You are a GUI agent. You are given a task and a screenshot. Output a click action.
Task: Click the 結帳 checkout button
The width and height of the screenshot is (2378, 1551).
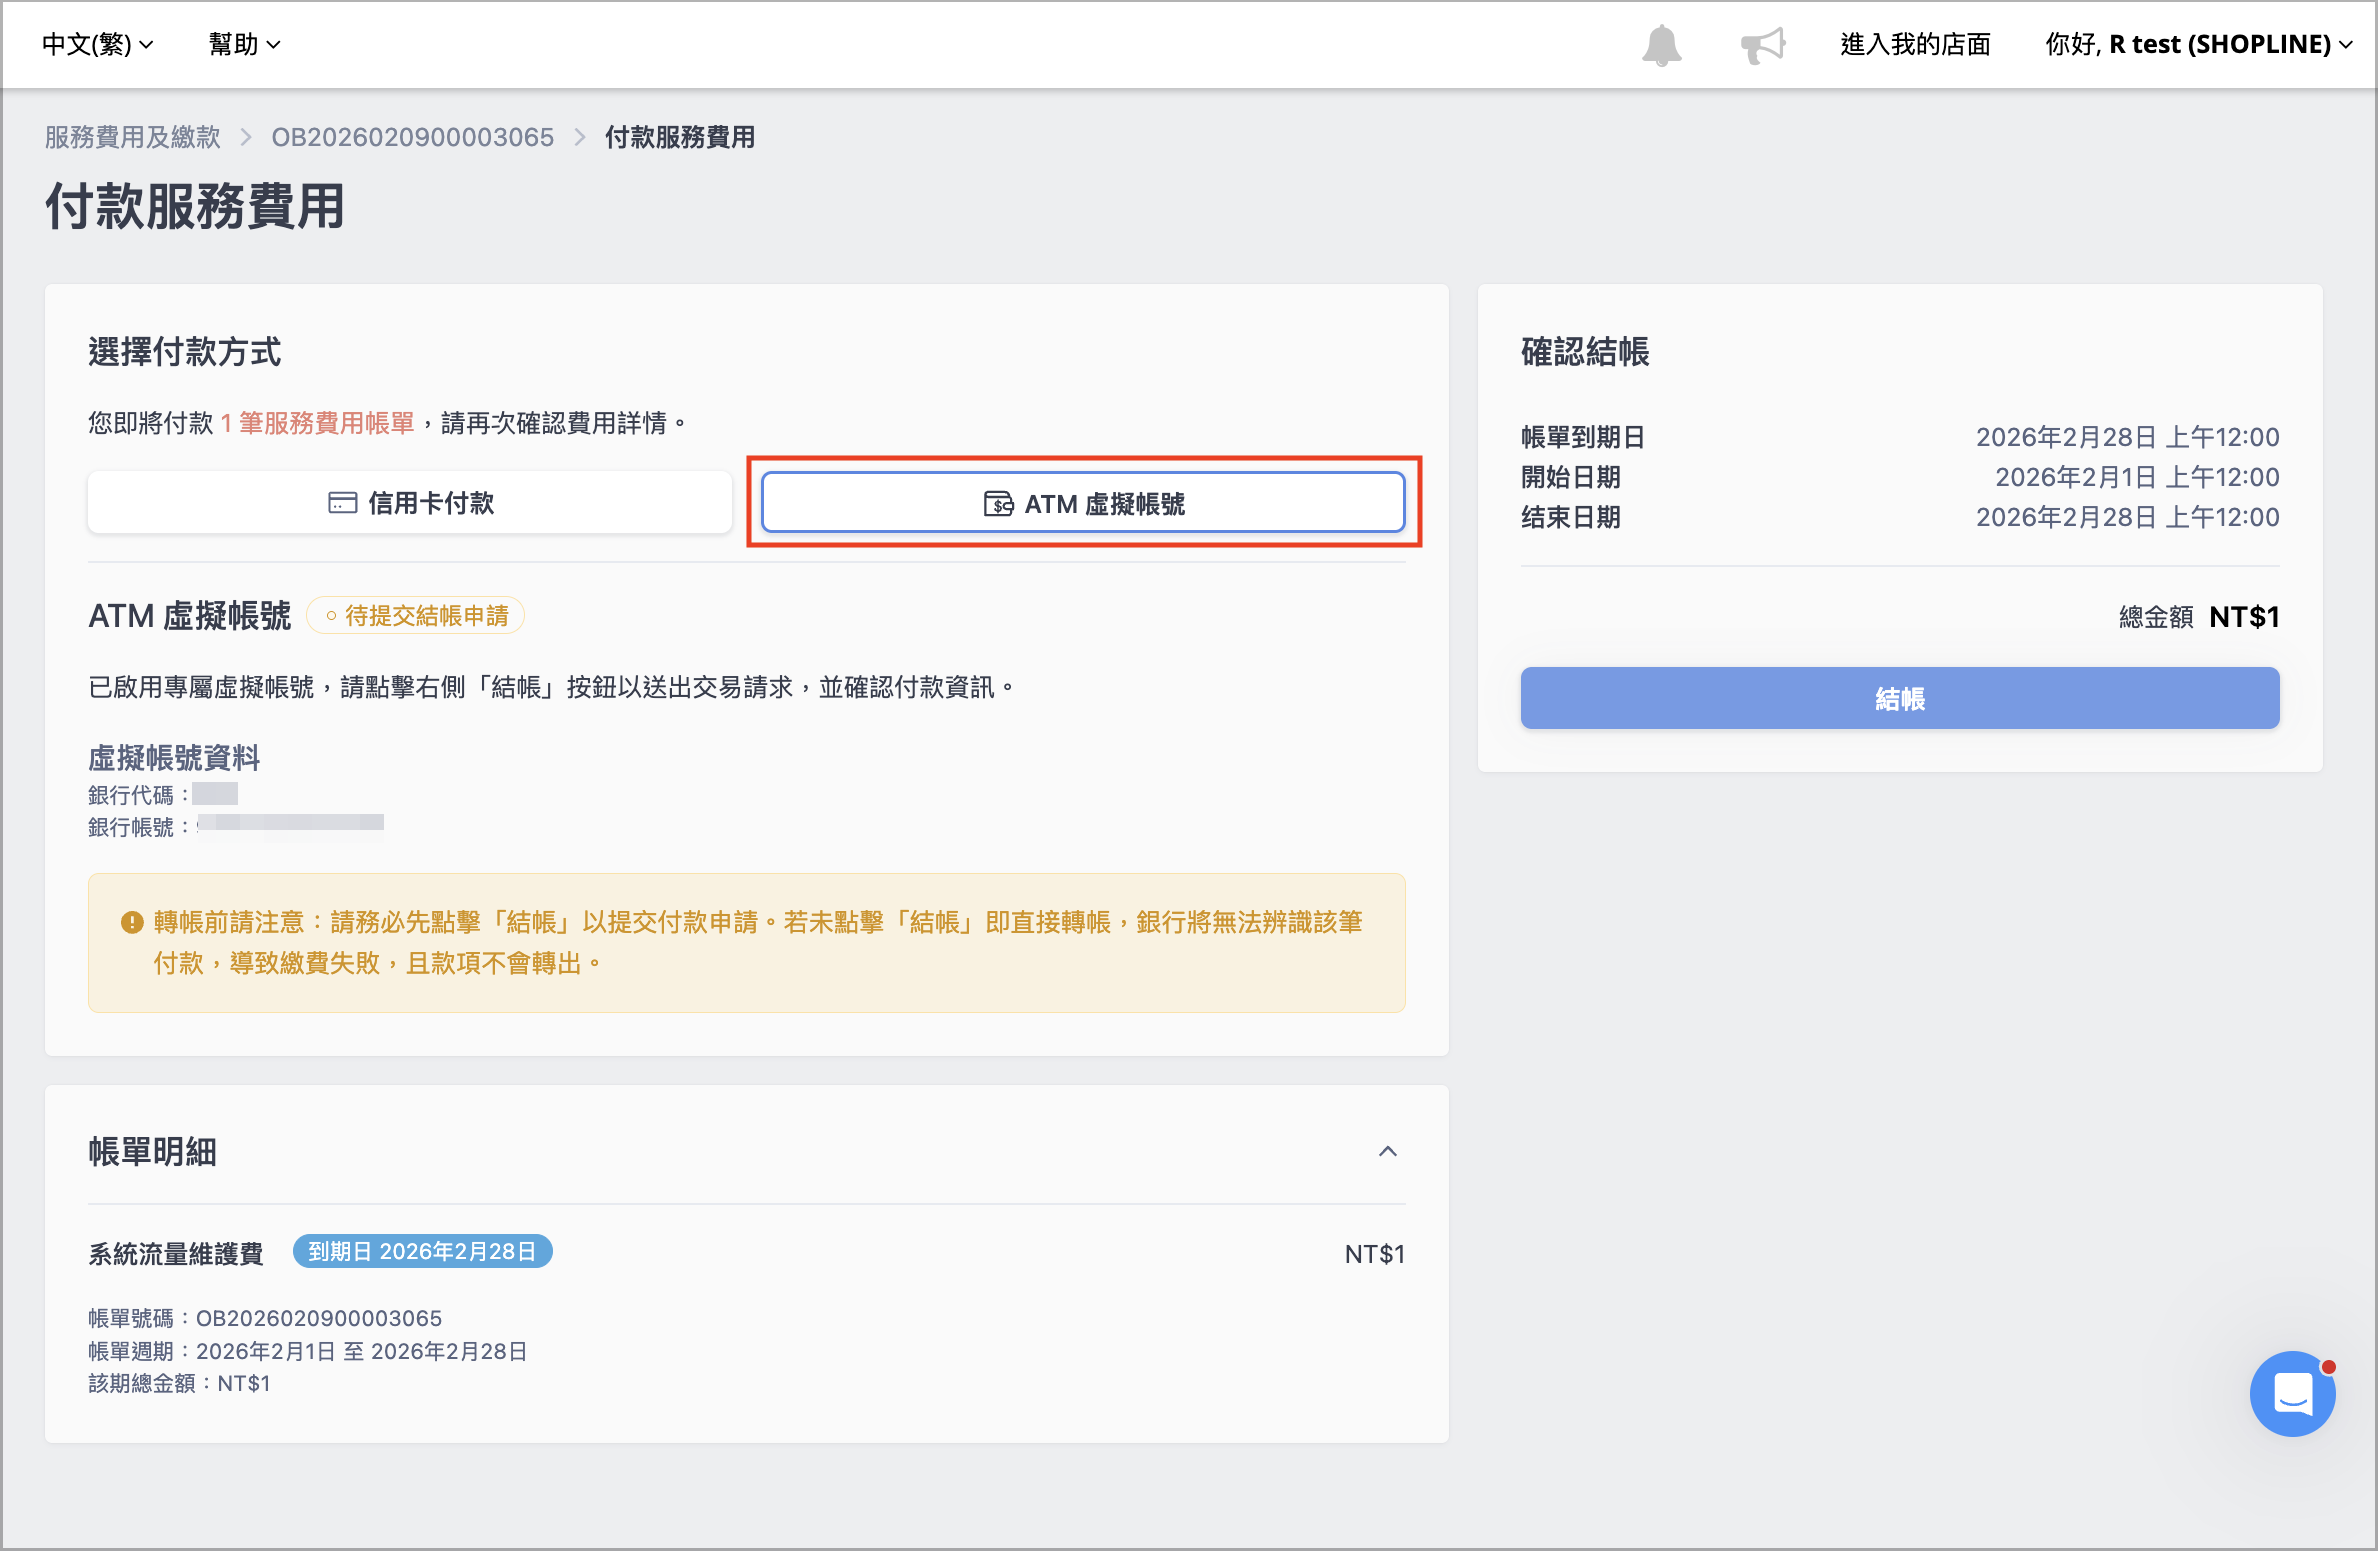pos(1899,698)
